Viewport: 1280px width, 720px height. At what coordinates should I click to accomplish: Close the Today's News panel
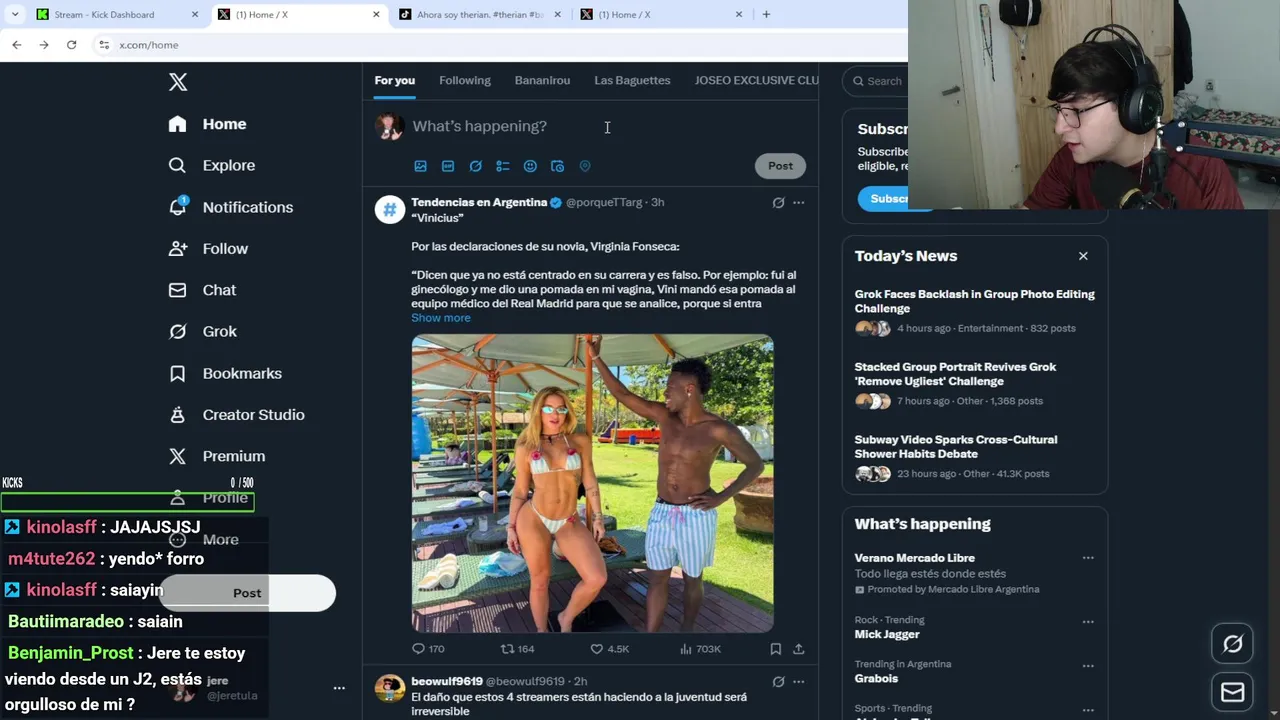coord(1083,256)
